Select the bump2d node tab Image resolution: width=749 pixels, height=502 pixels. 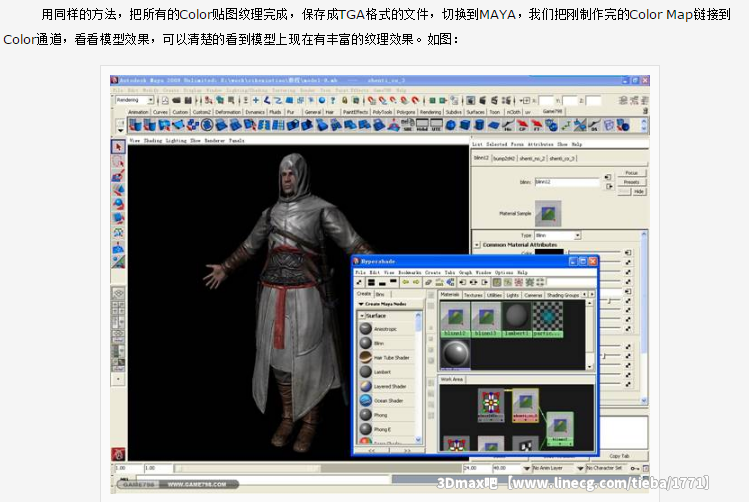504,158
